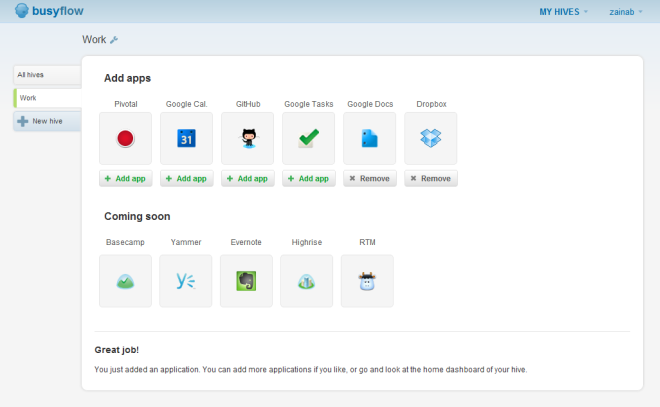Click the Evernote label
Screen dimensions: 660x407
(246, 242)
